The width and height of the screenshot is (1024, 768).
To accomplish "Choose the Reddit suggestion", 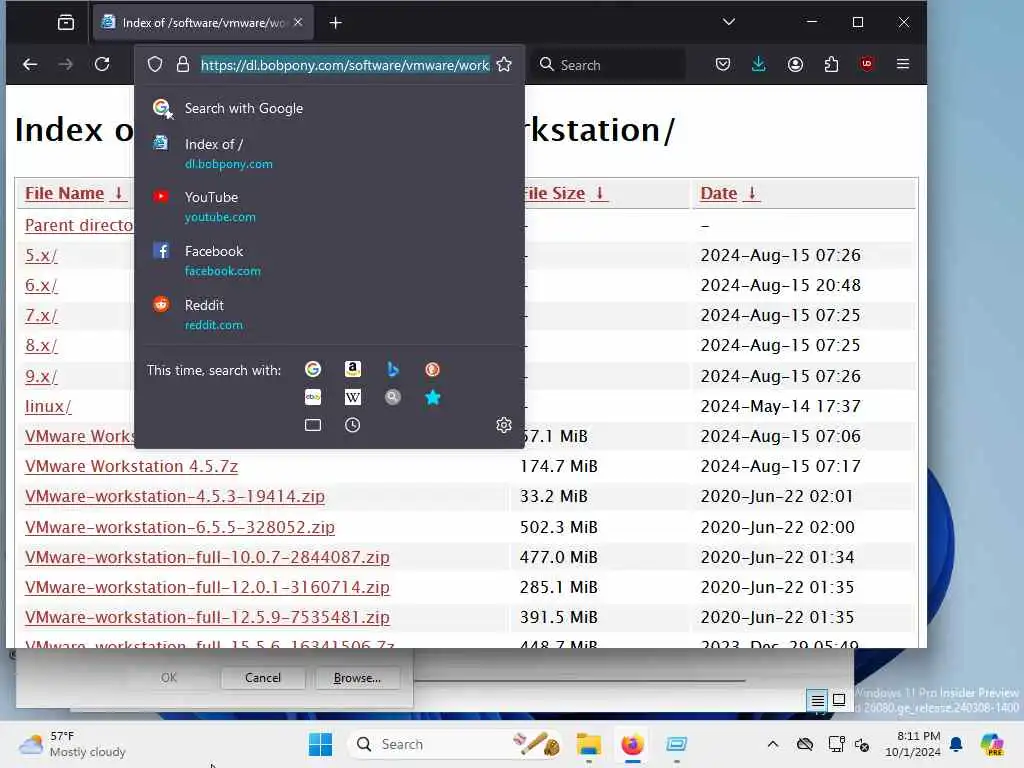I will (x=329, y=315).
